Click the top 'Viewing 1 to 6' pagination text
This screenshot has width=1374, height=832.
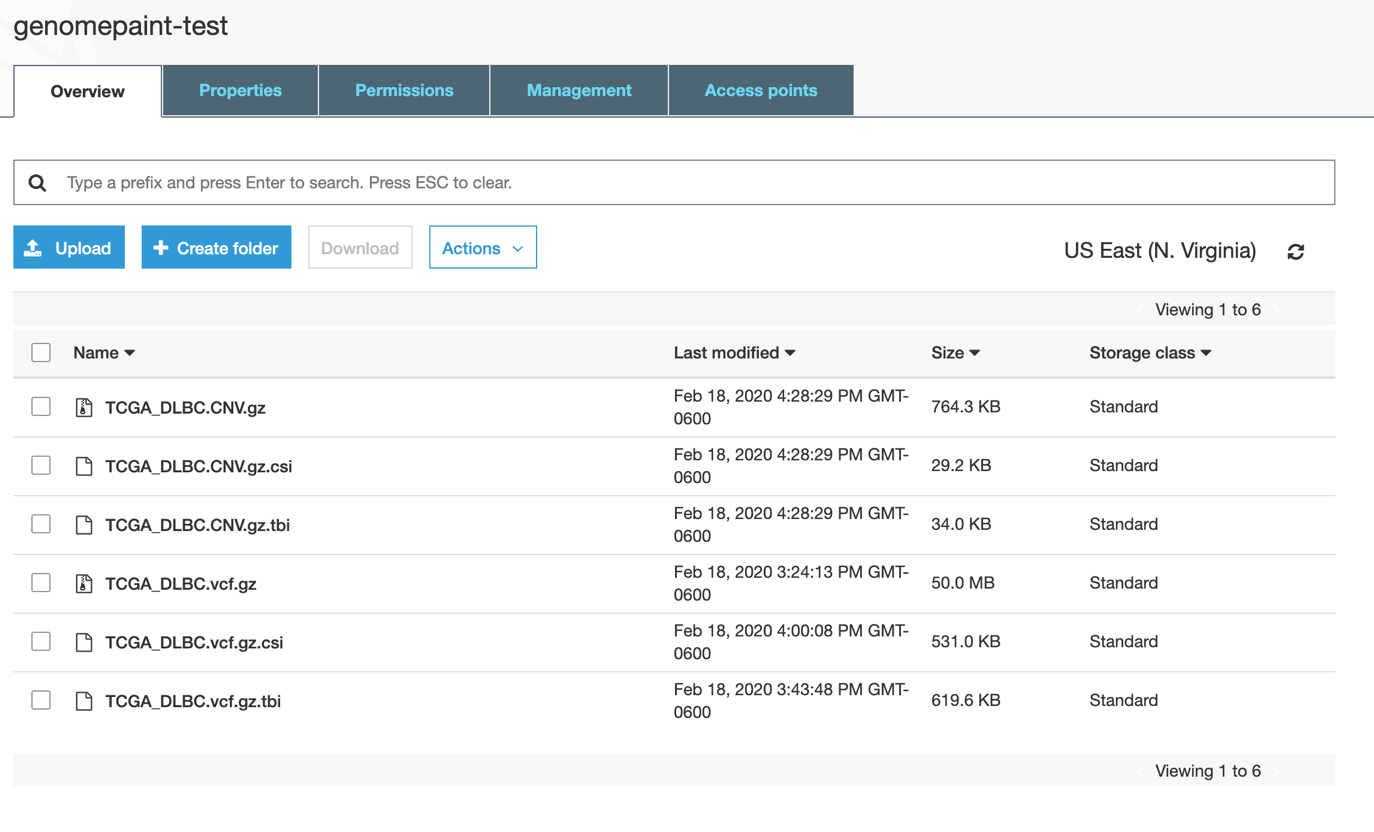pos(1208,310)
